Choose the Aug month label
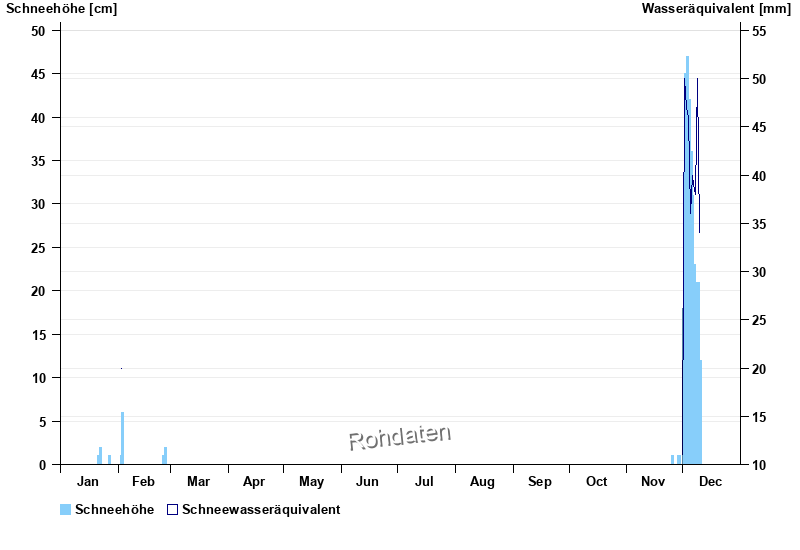800x550 pixels. pos(482,483)
